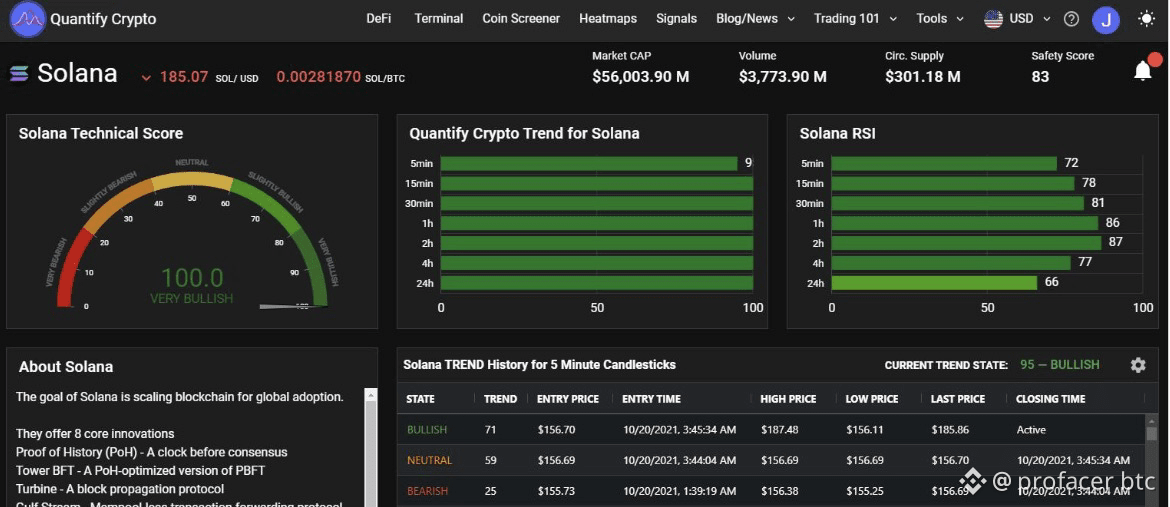Open notifications bell icon
1170x507 pixels.
[x=1143, y=71]
